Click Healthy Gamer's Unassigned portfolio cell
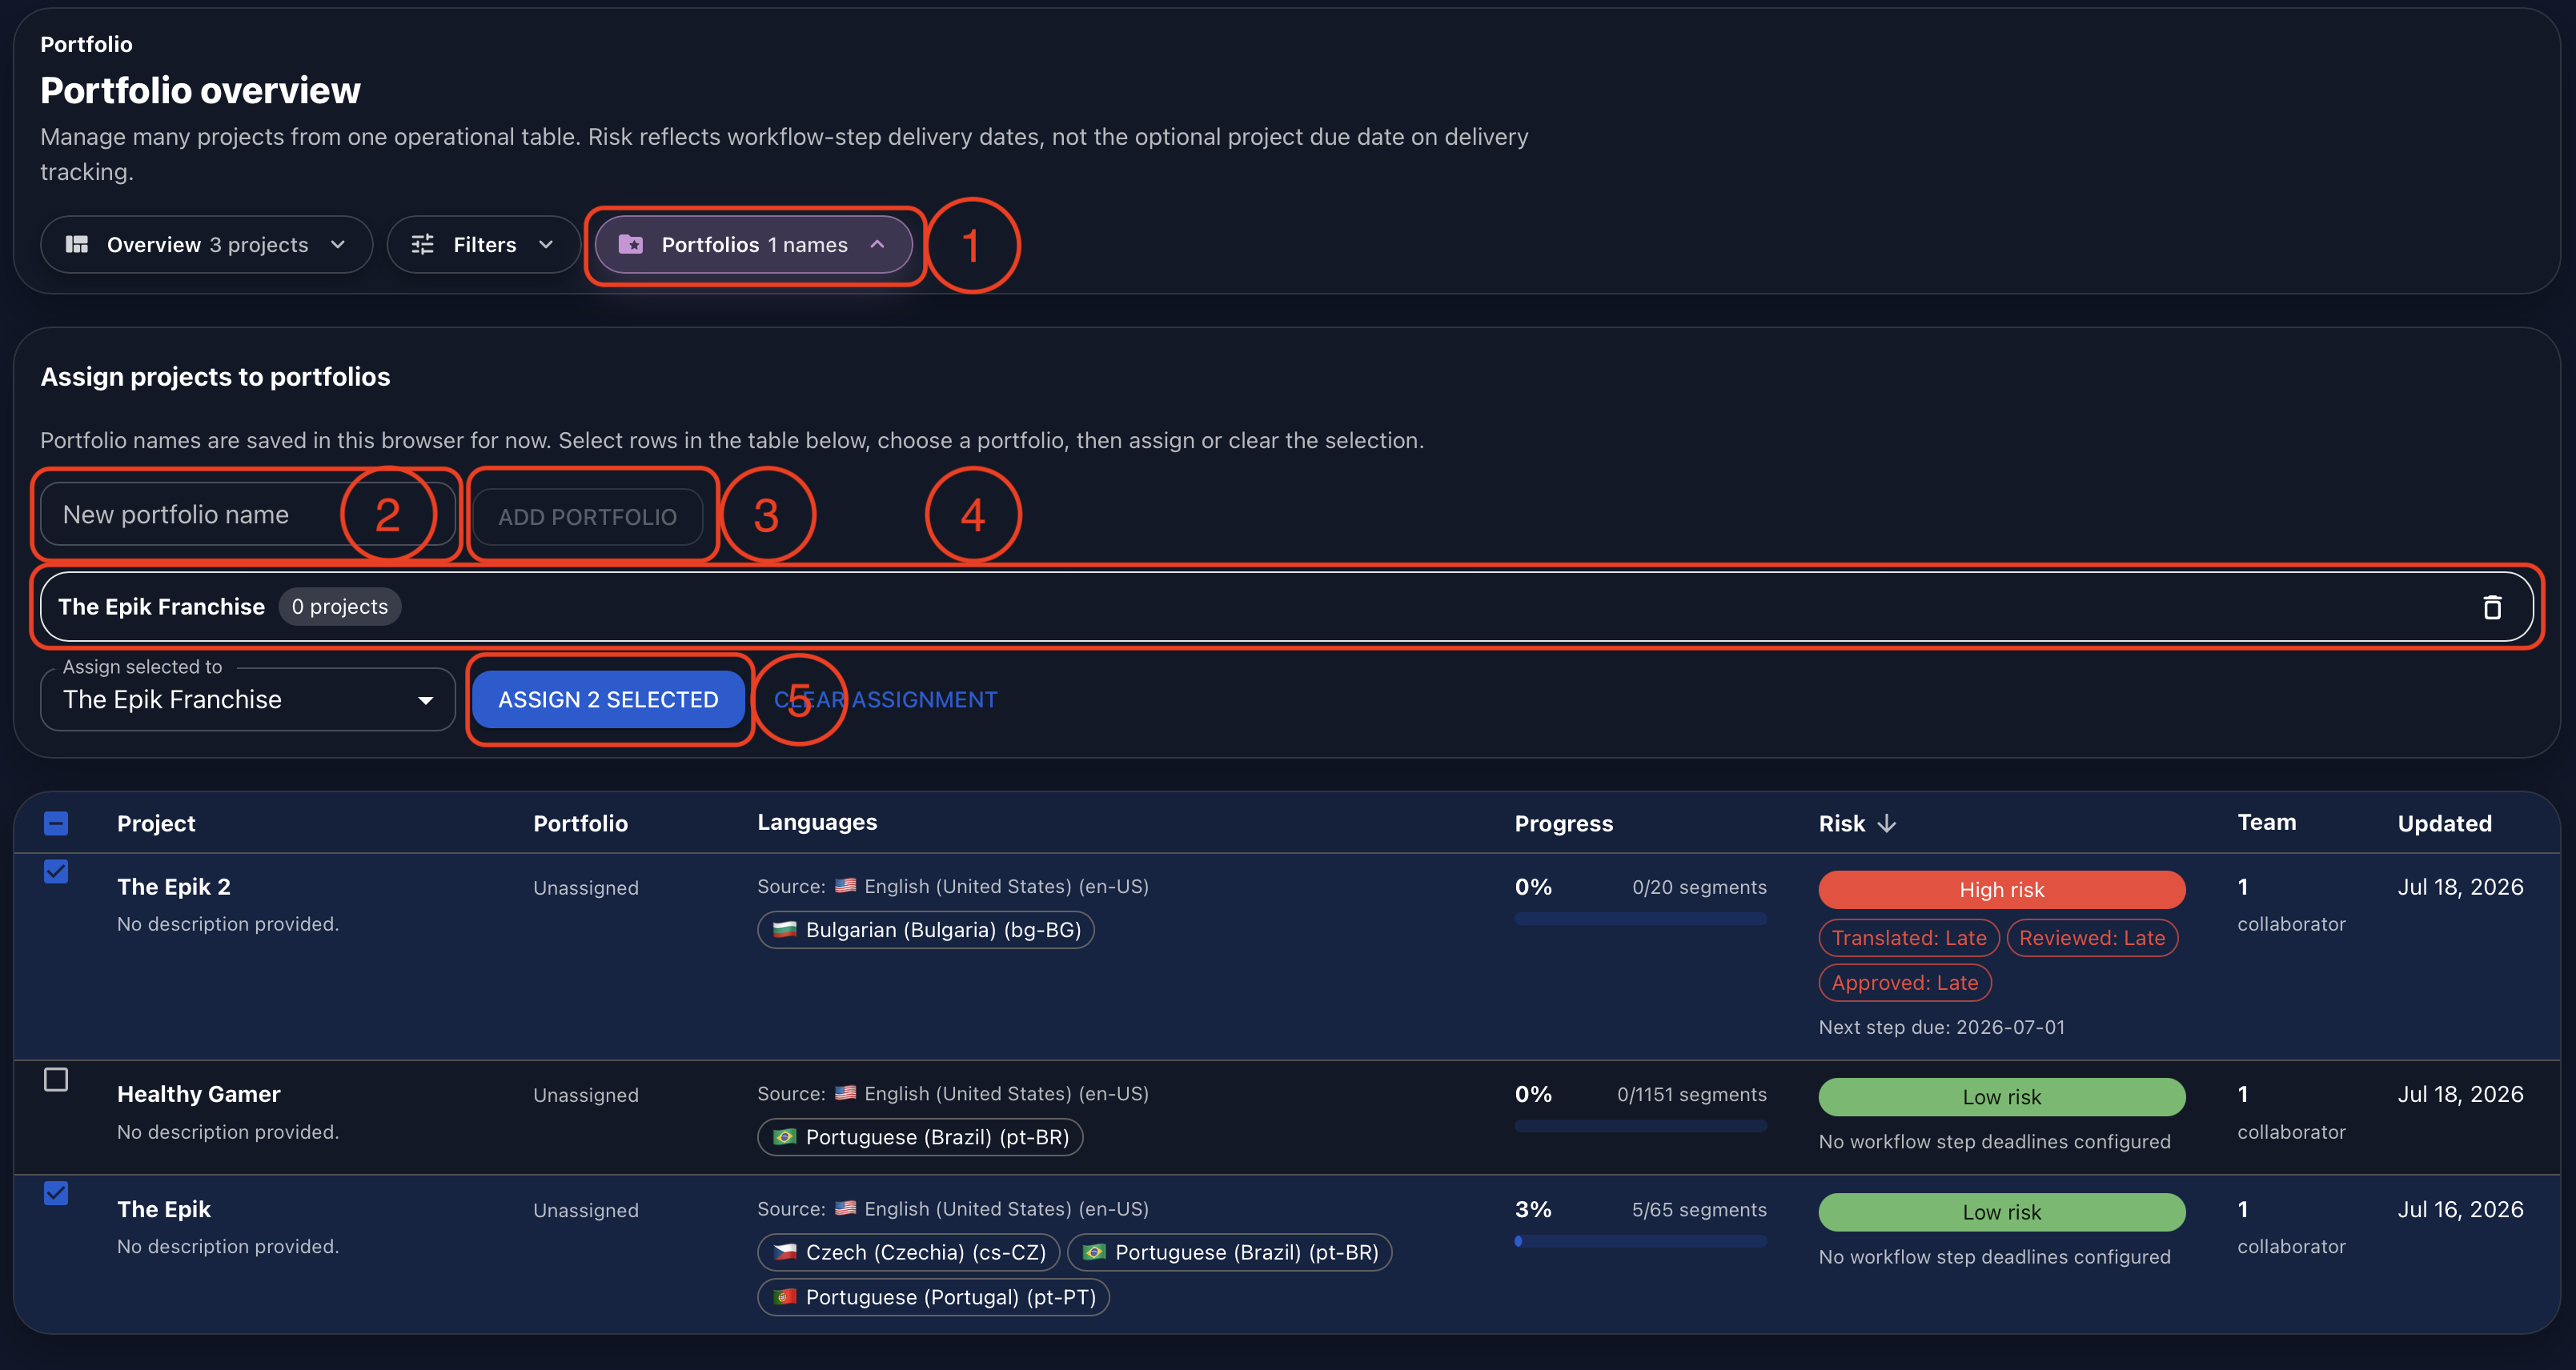Image resolution: width=2576 pixels, height=1370 pixels. click(x=586, y=1096)
